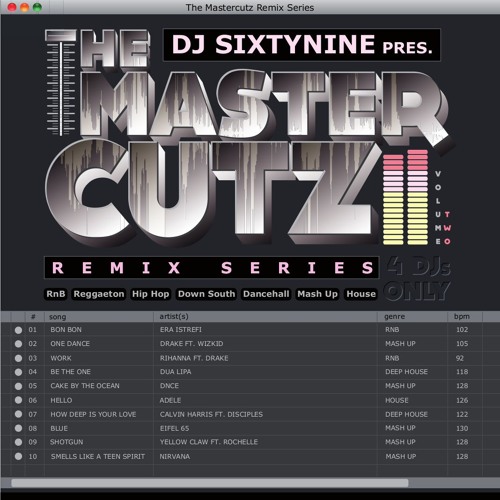Select the RnB genre tag
The height and width of the screenshot is (500, 500).
pos(56,294)
